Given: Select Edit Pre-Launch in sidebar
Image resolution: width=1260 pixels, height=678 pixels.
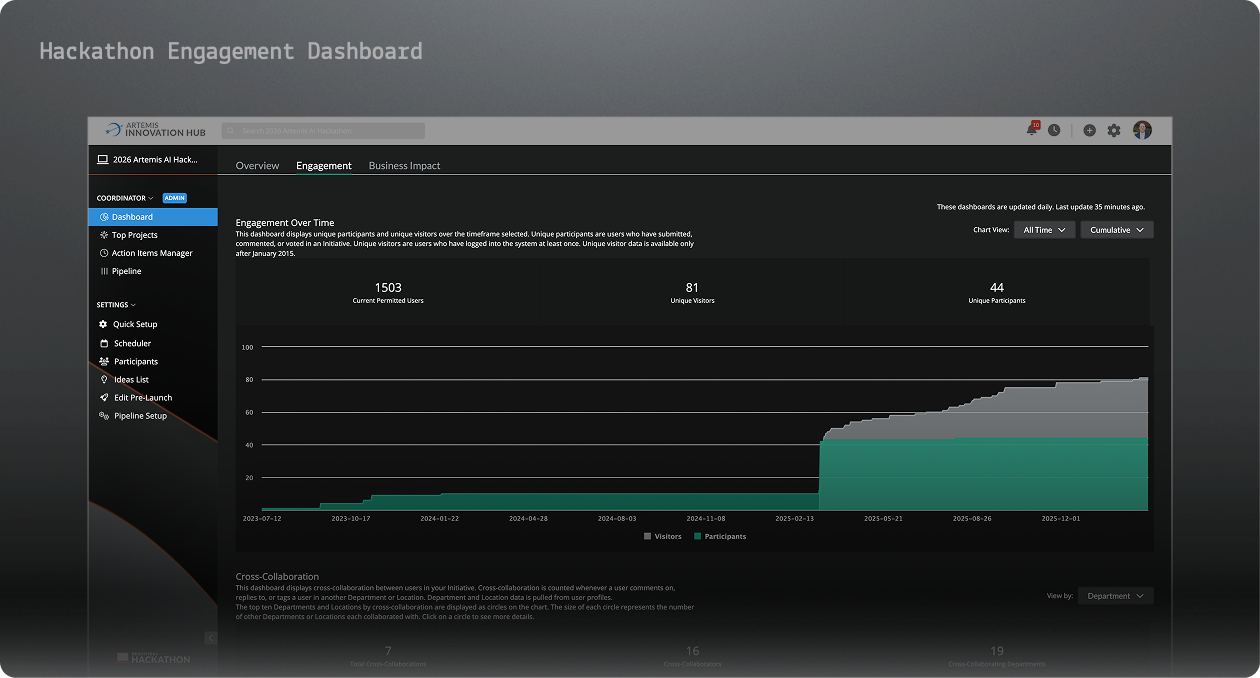Looking at the screenshot, I should click(142, 397).
